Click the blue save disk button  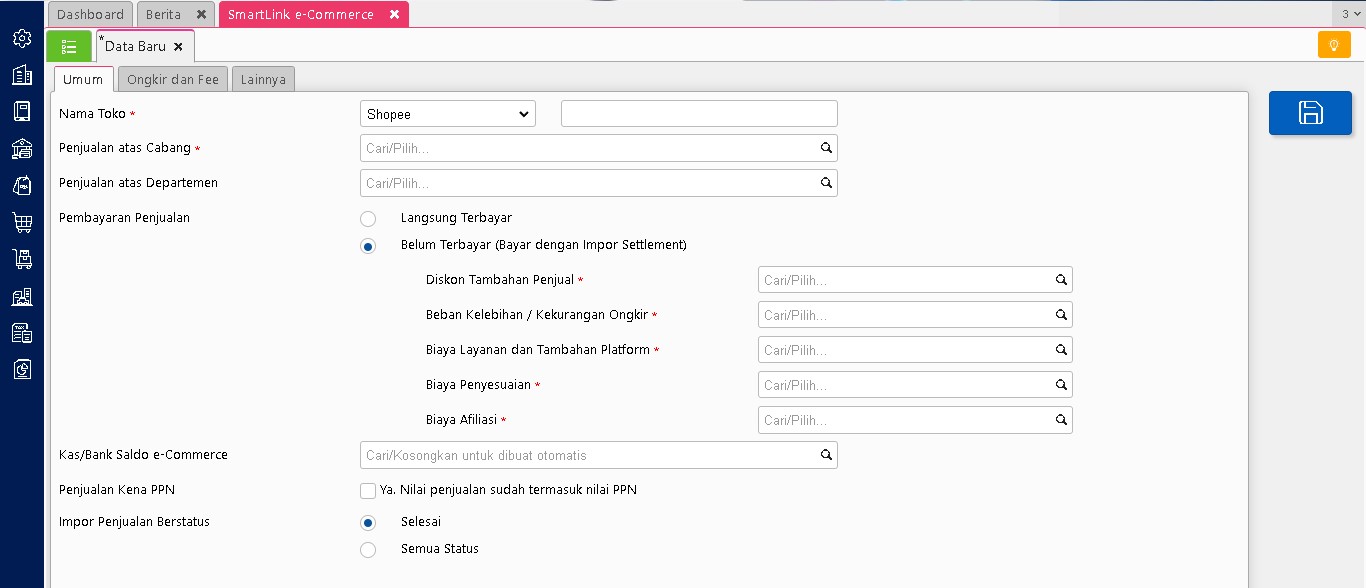[1310, 113]
